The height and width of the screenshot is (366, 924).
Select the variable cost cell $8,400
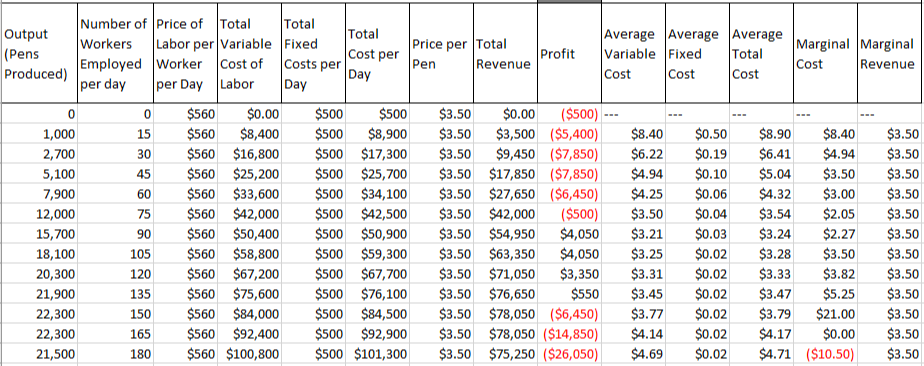[x=249, y=134]
